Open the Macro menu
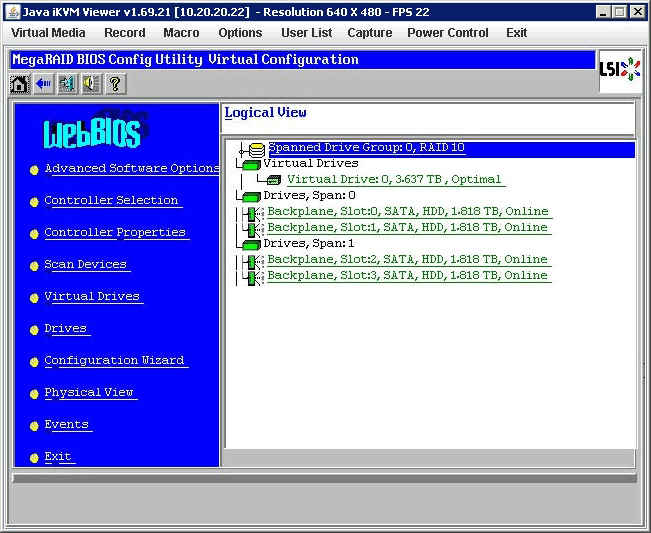Viewport: 651px width, 533px height. pos(181,33)
